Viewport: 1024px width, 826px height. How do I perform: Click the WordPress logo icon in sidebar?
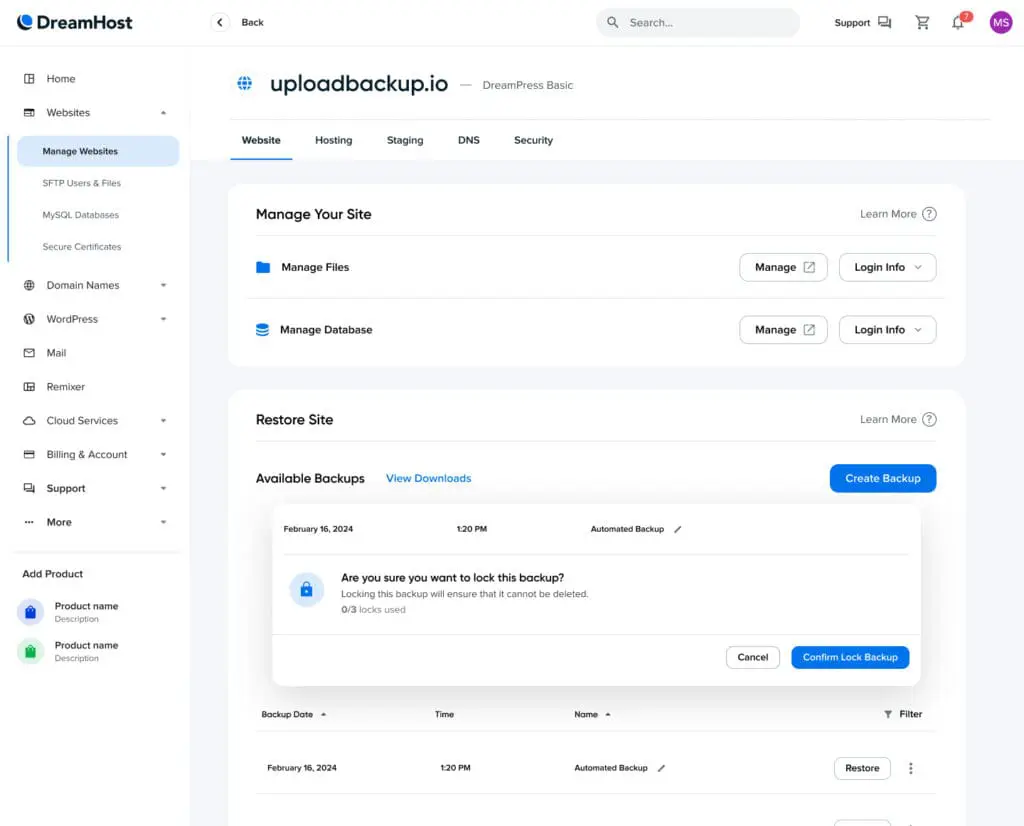(29, 319)
